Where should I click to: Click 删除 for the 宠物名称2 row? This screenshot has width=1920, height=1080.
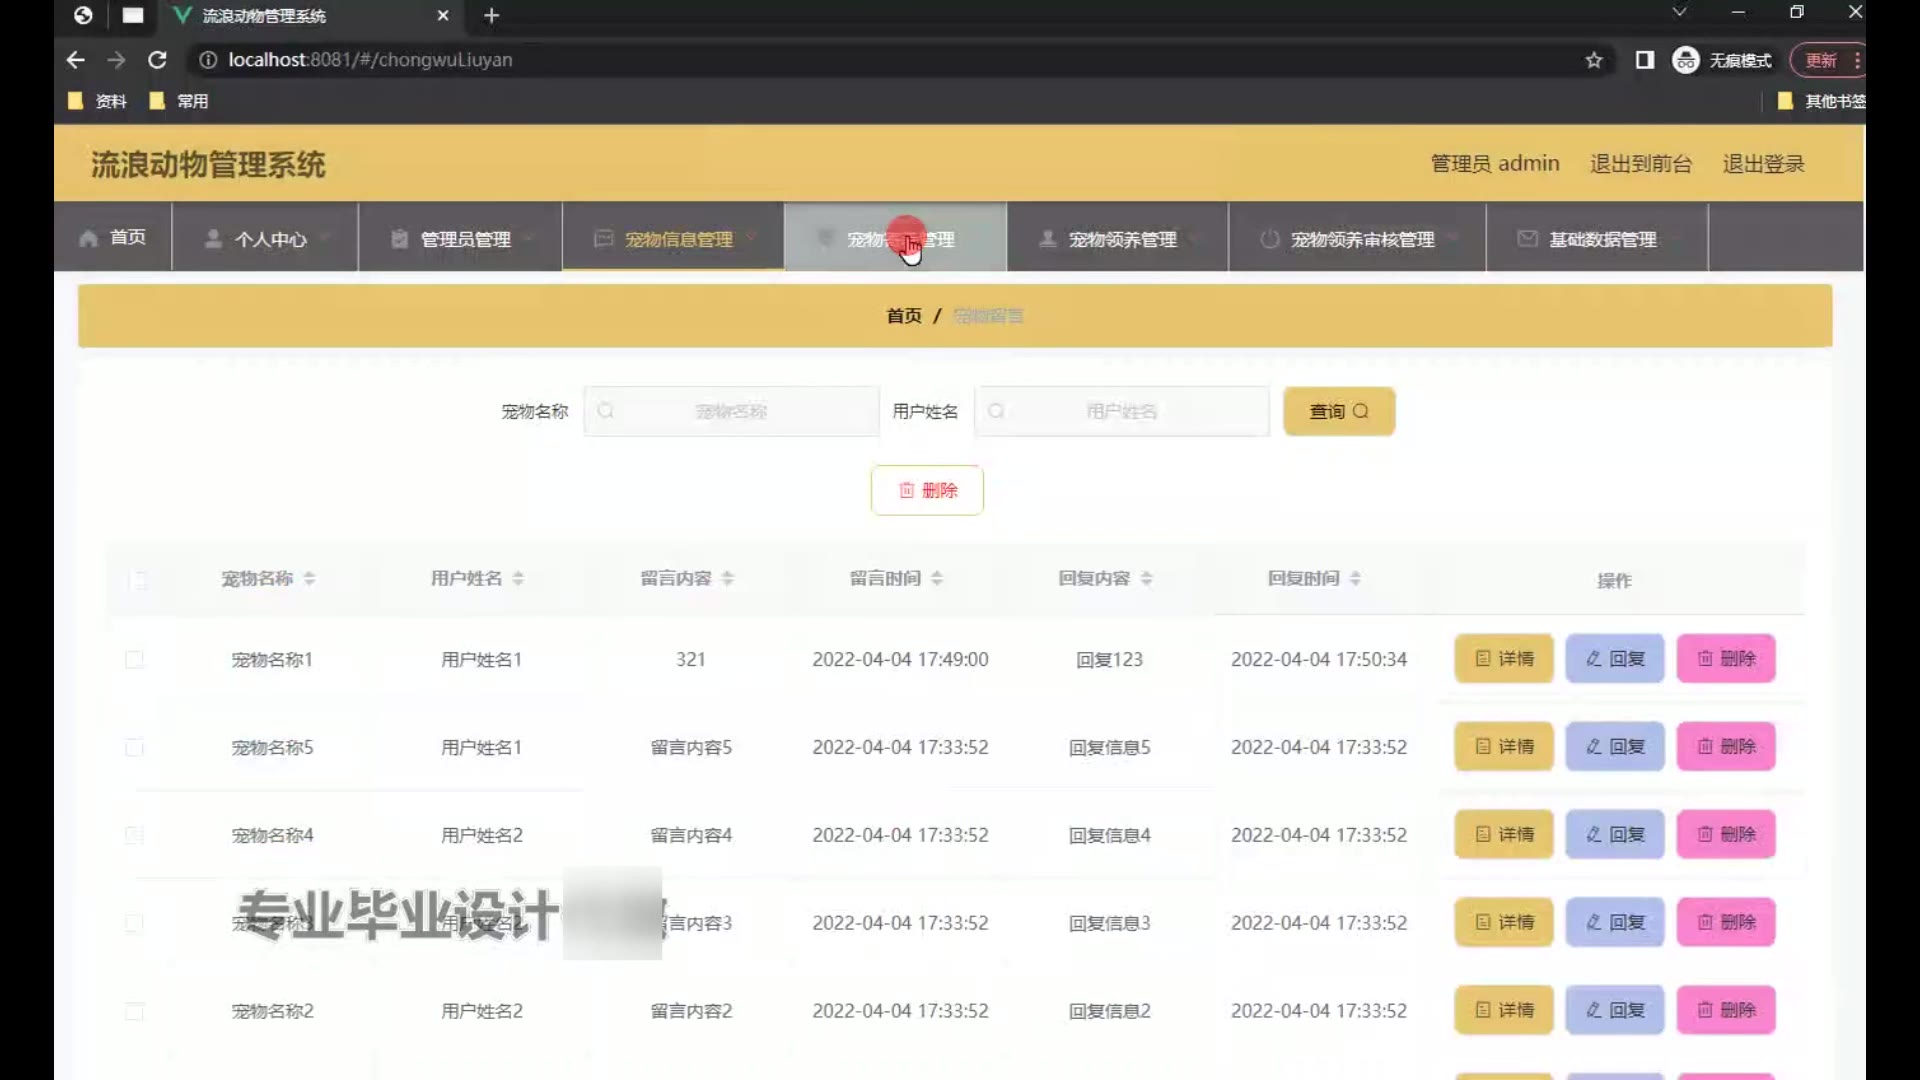pos(1726,1010)
